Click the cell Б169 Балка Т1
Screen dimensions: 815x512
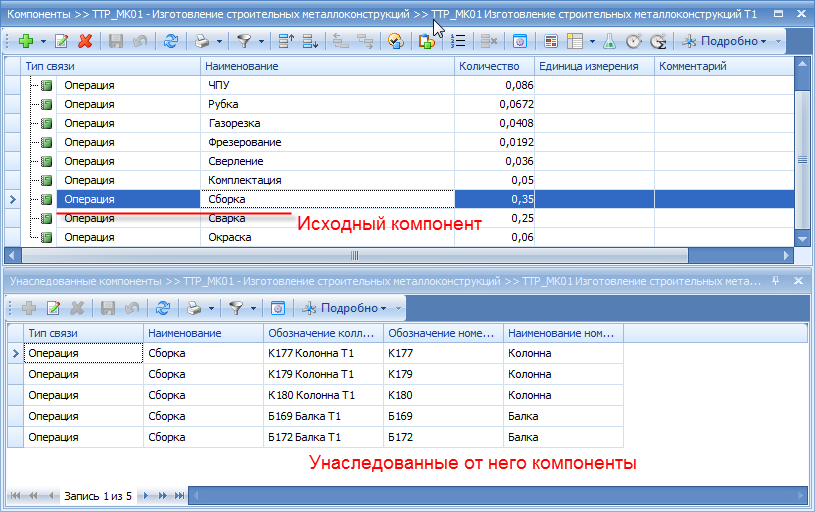pos(323,416)
